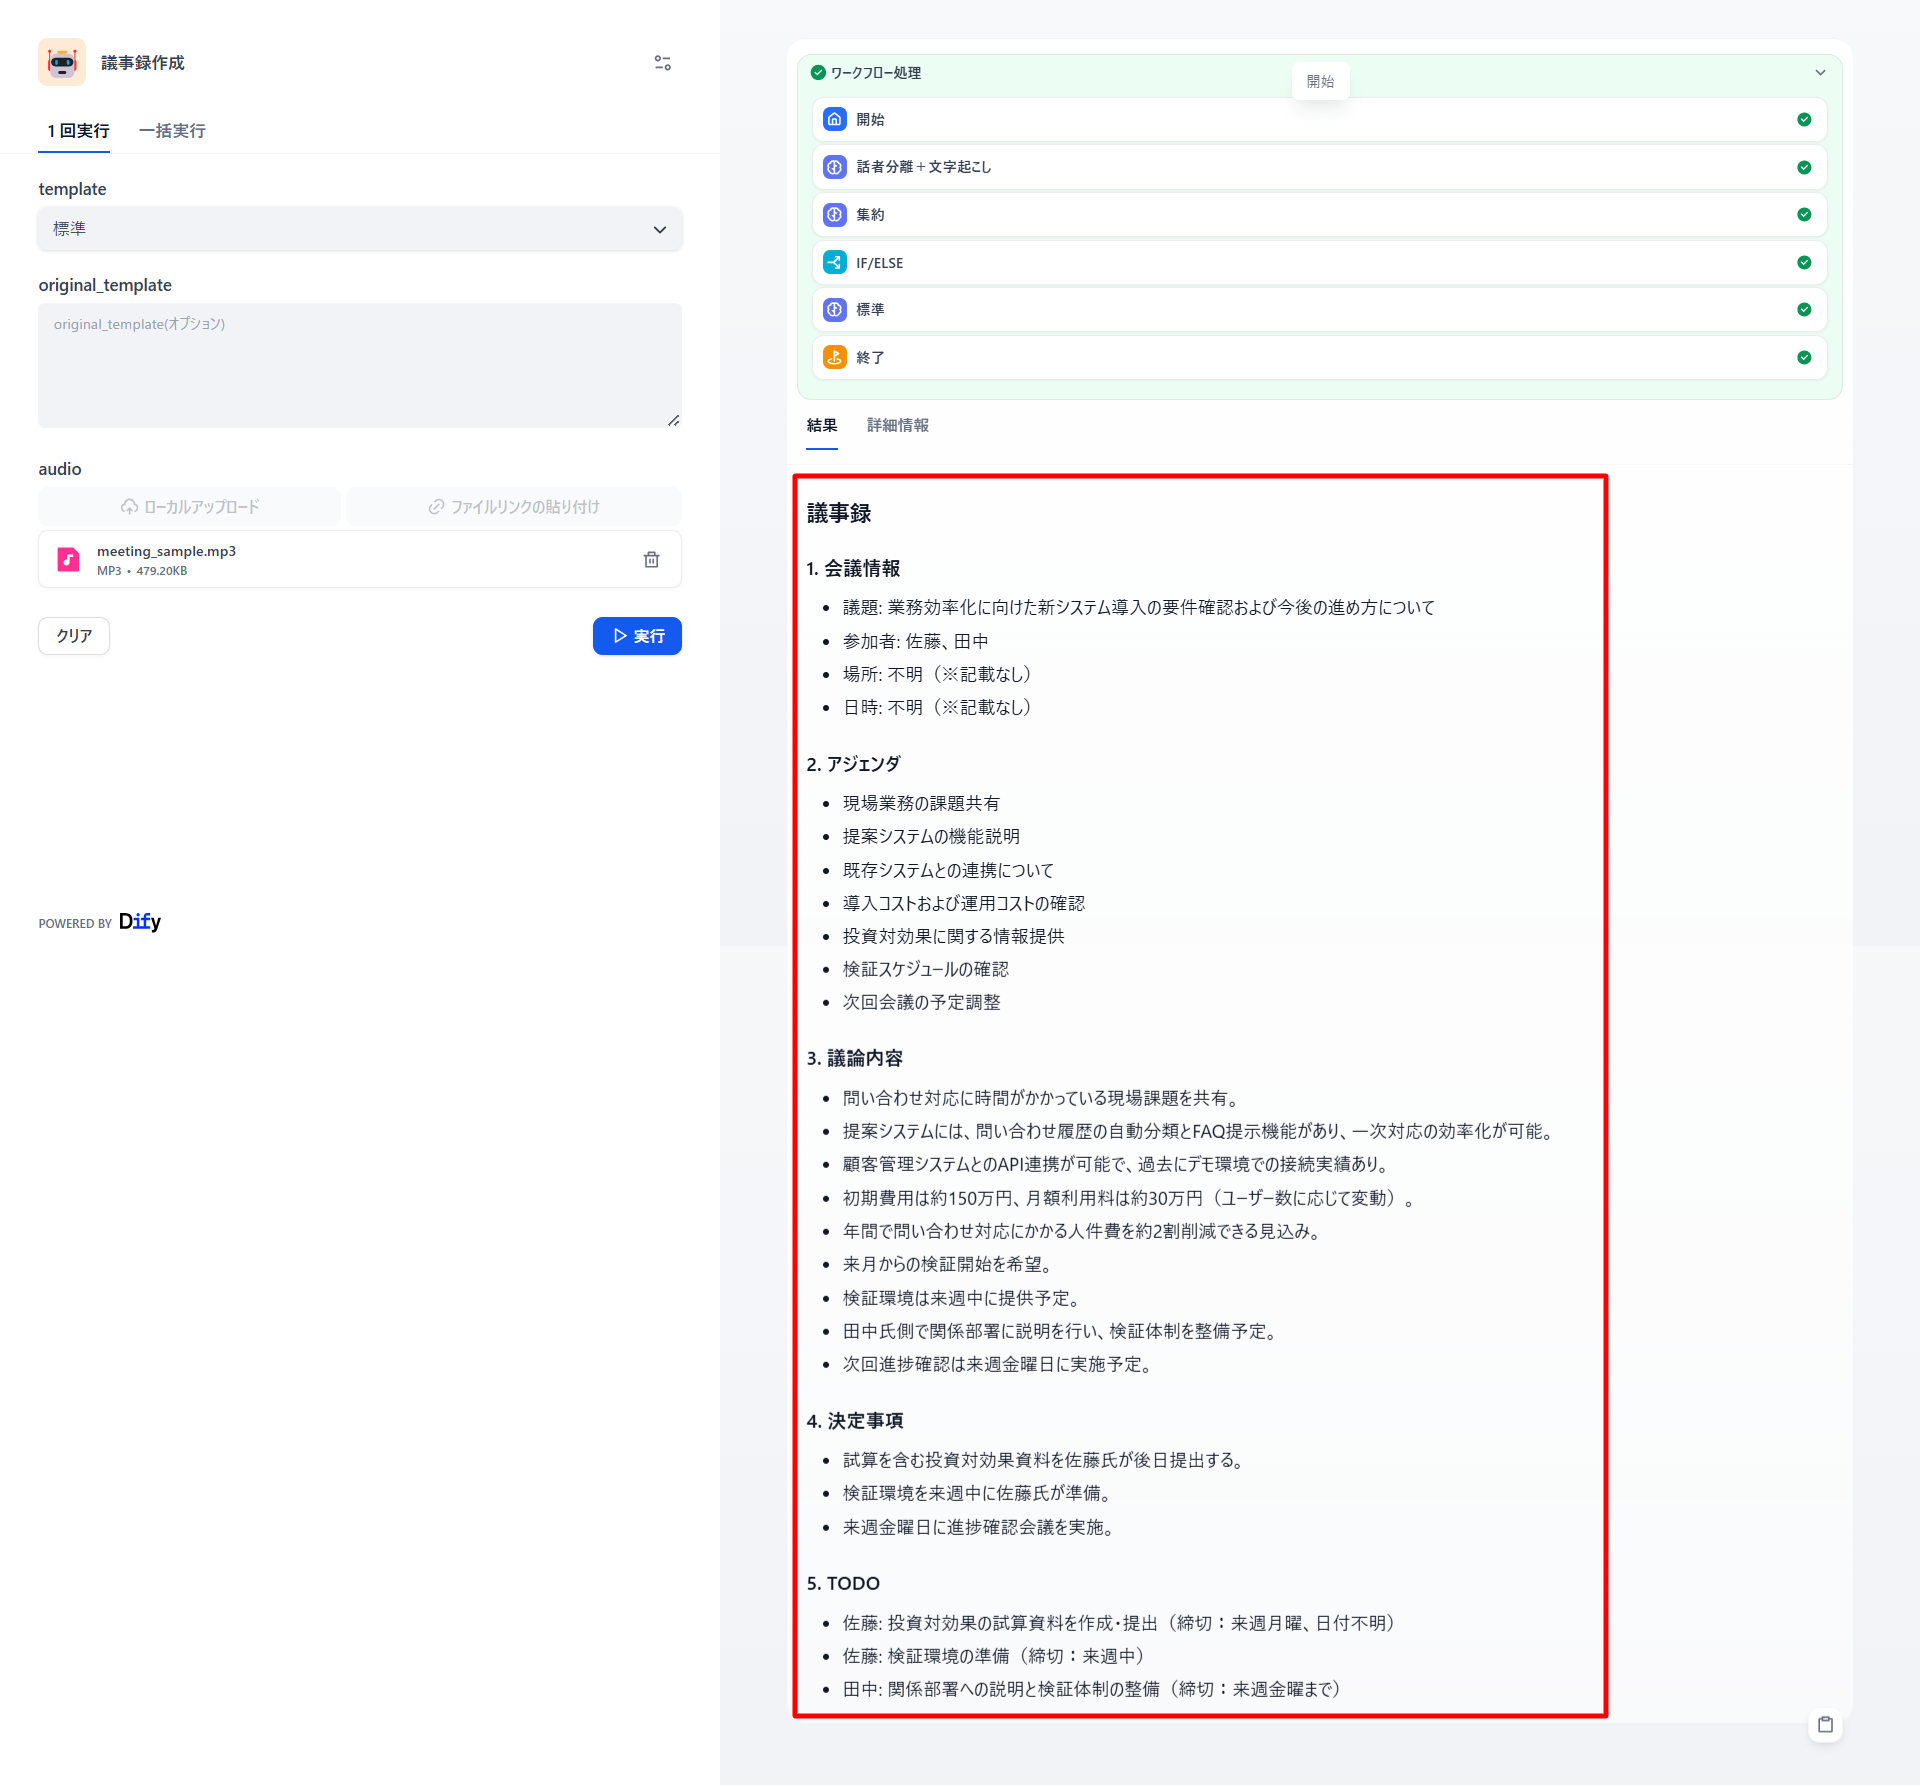This screenshot has height=1786, width=1920.
Task: Select the 結果 tab
Action: (x=821, y=426)
